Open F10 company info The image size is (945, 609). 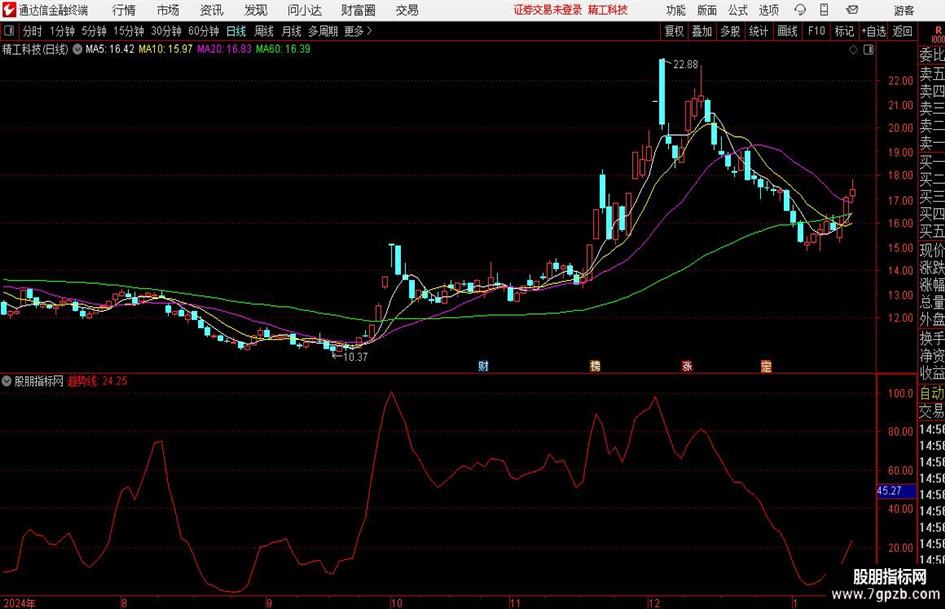817,31
